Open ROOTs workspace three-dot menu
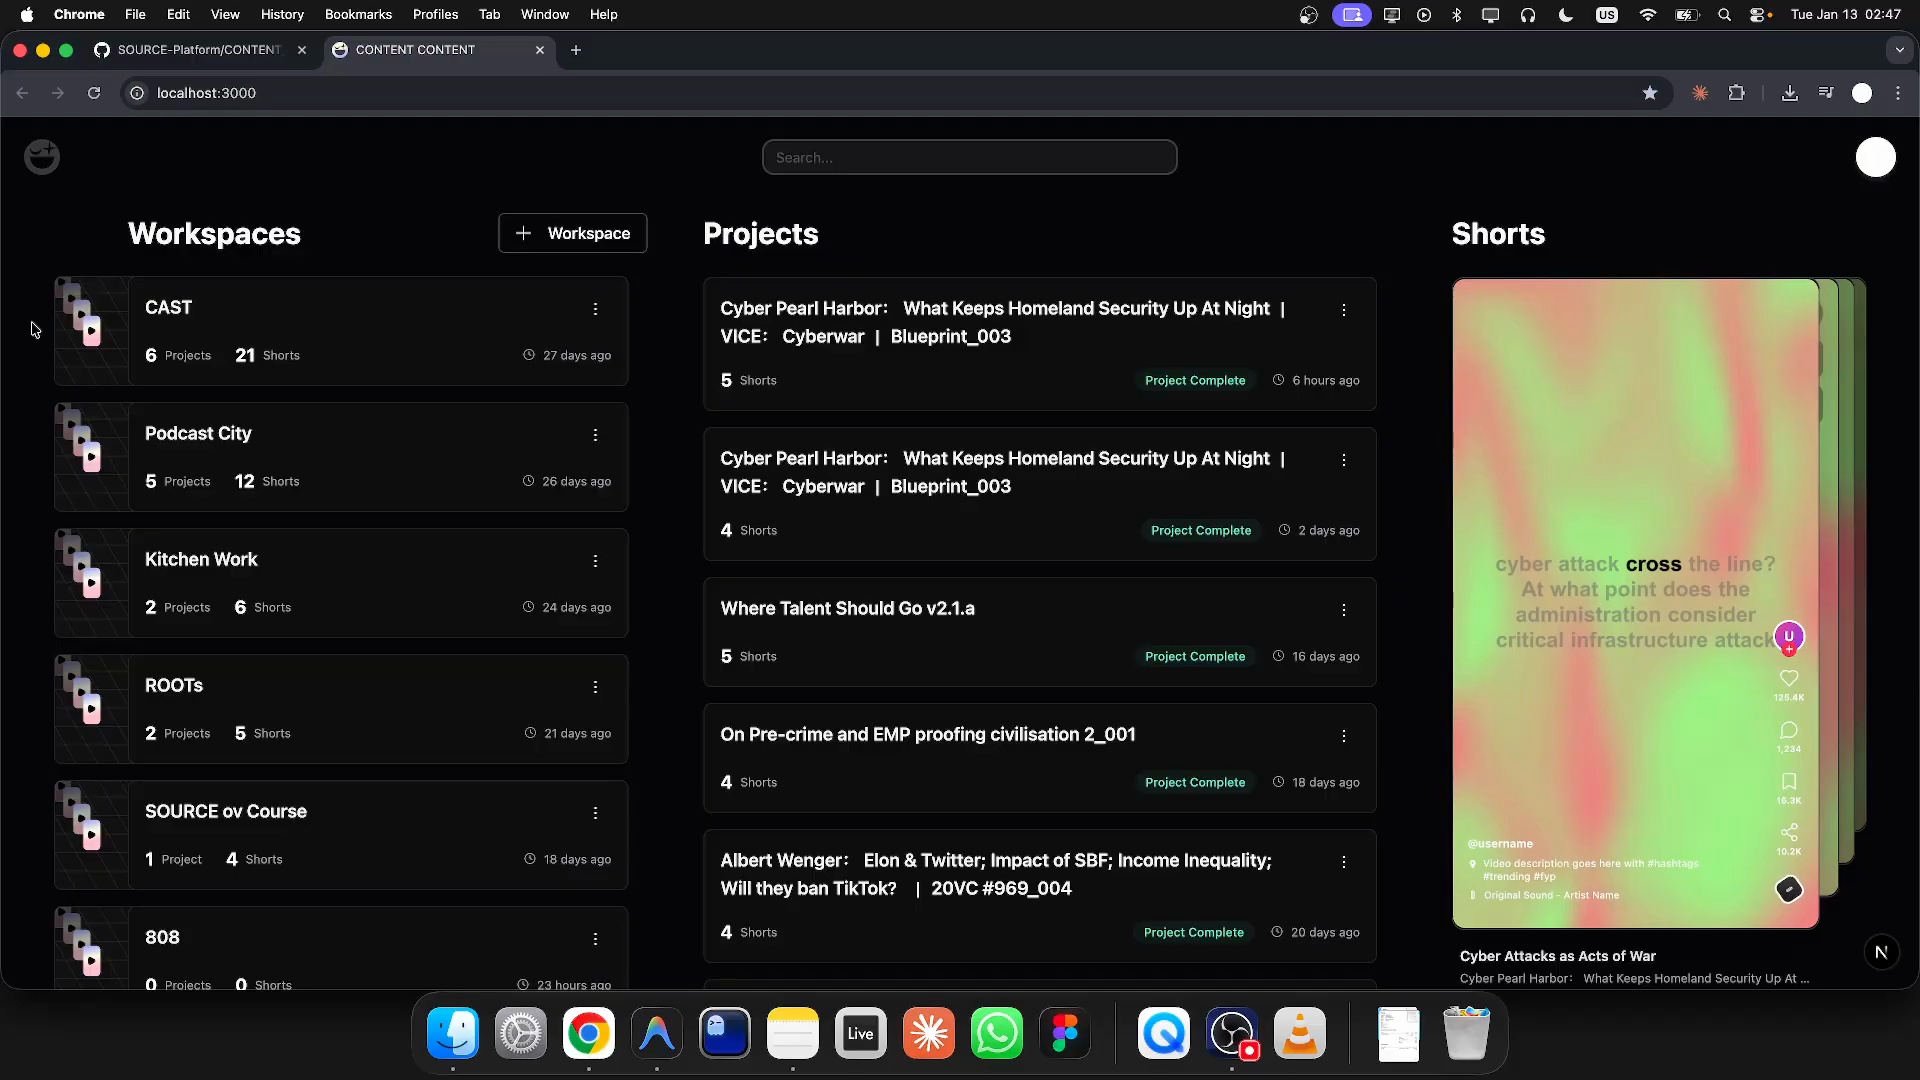This screenshot has width=1920, height=1080. tap(595, 687)
